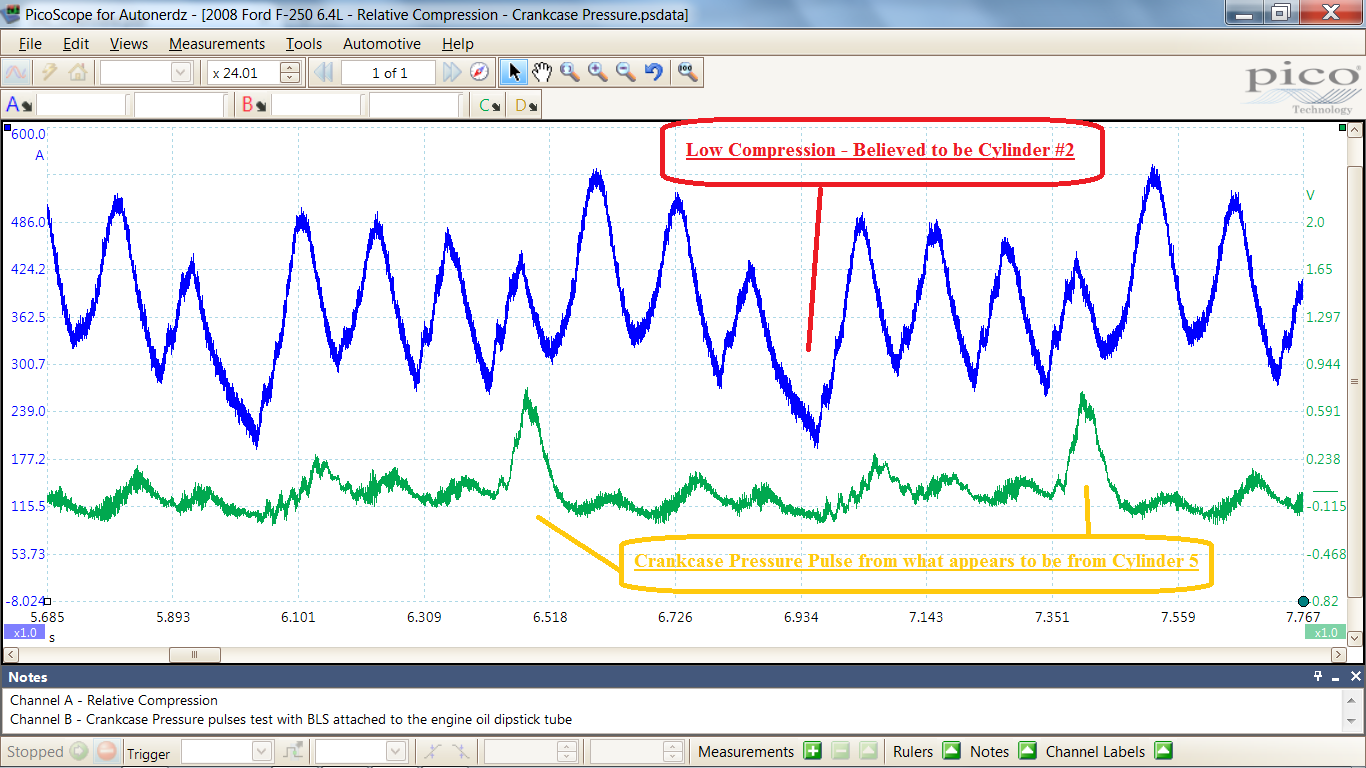Click the Low Compression cylinder #2 annotation

tap(880, 151)
